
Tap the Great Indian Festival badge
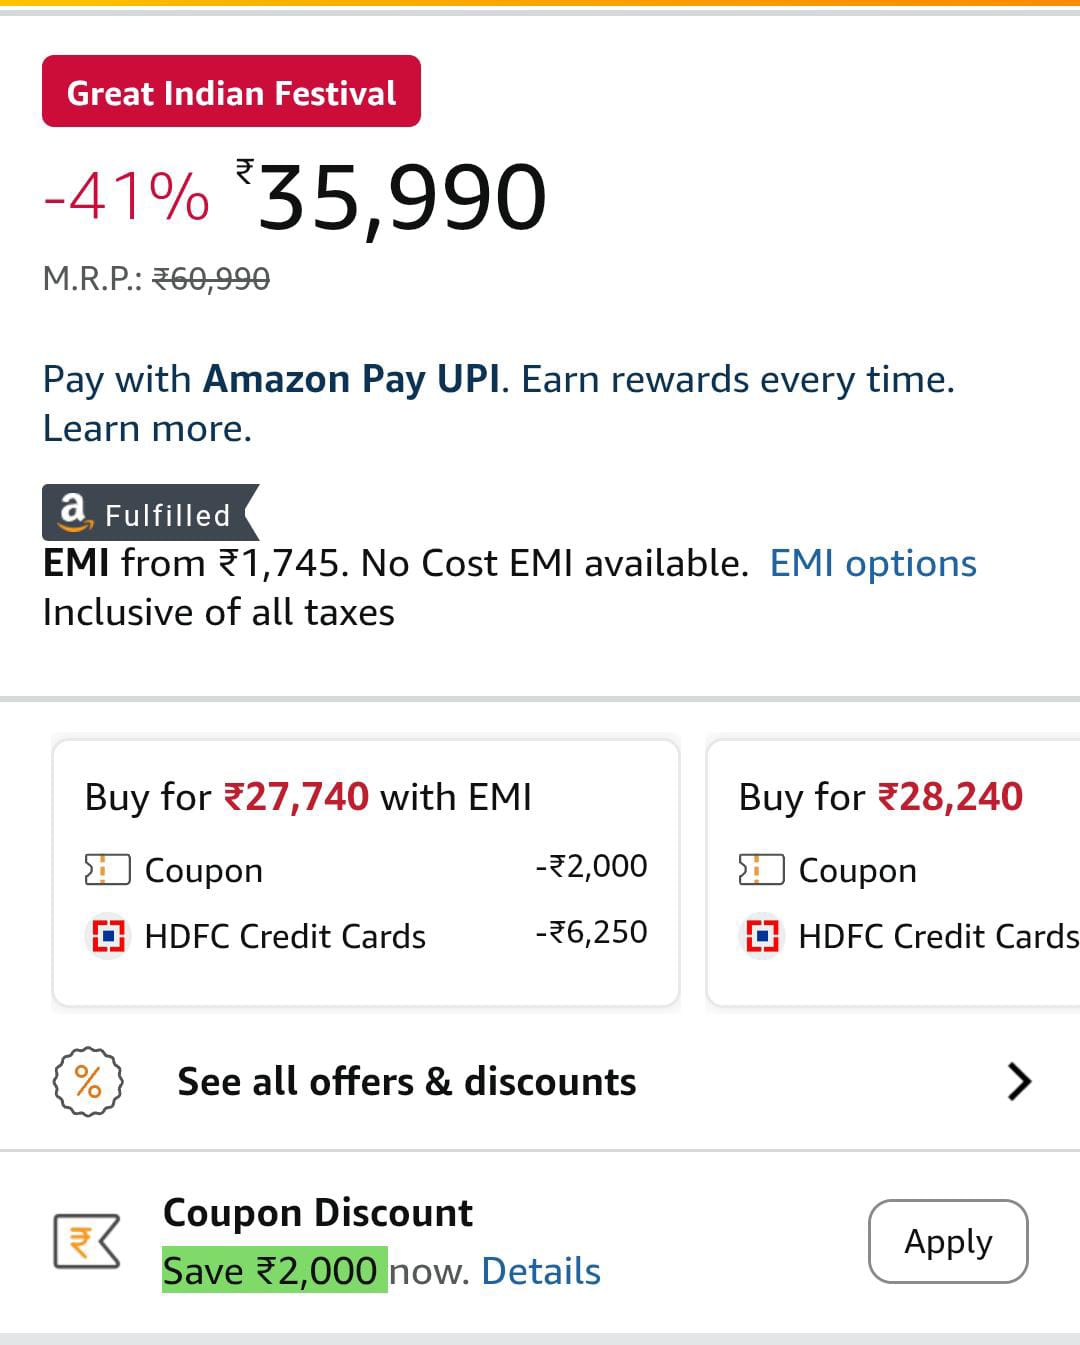pyautogui.click(x=231, y=92)
